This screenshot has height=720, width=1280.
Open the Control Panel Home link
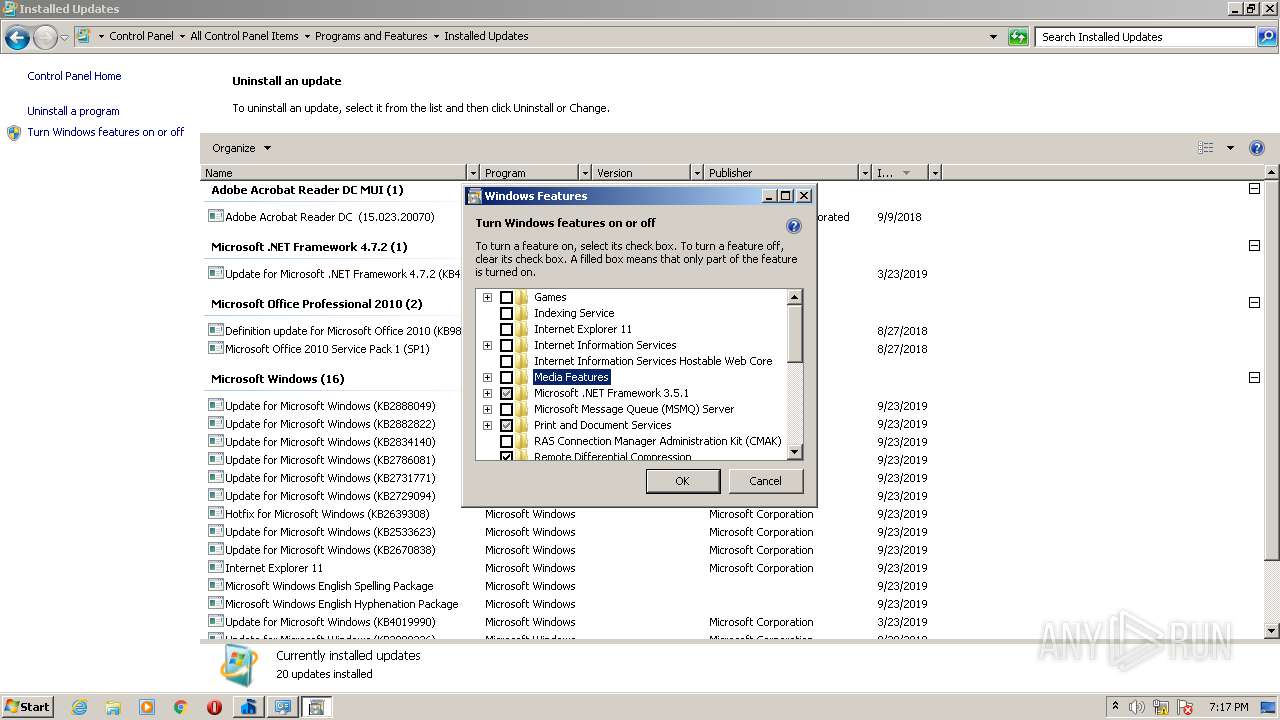(x=74, y=76)
